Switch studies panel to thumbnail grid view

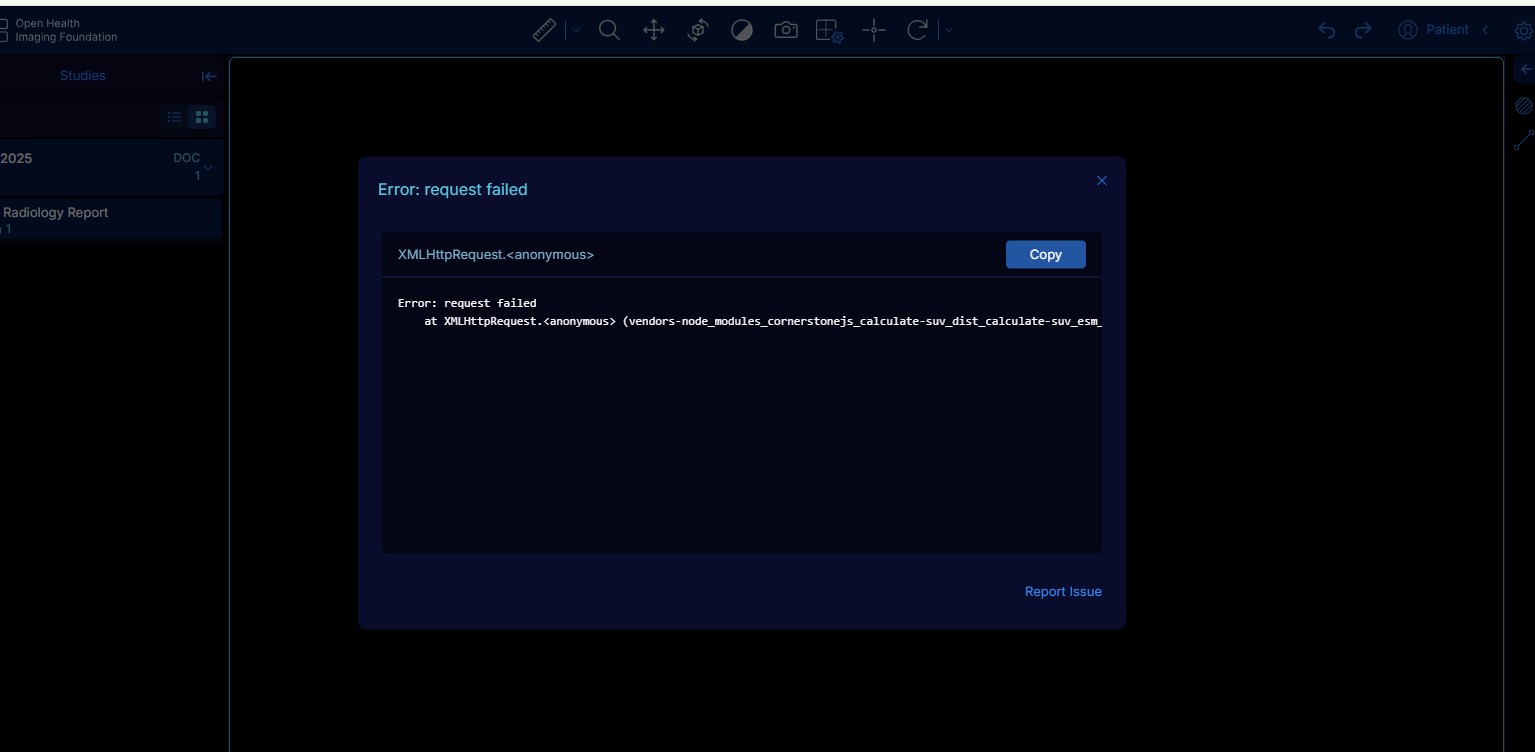[202, 117]
